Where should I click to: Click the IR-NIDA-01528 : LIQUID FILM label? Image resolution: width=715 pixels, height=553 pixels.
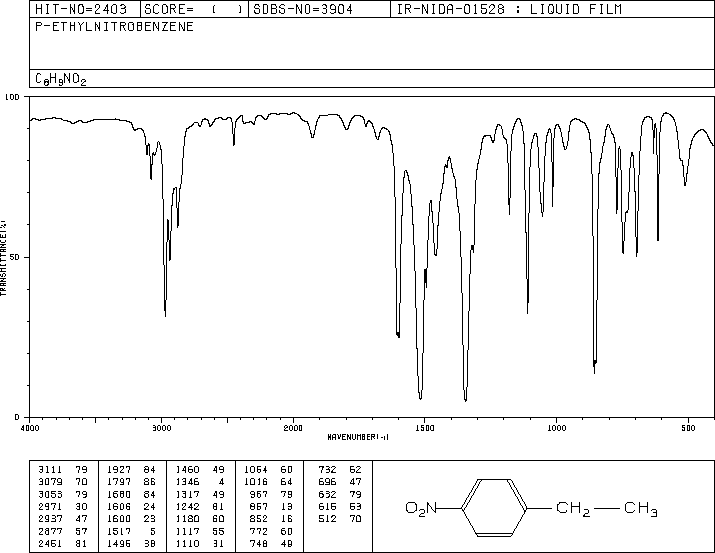[509, 9]
